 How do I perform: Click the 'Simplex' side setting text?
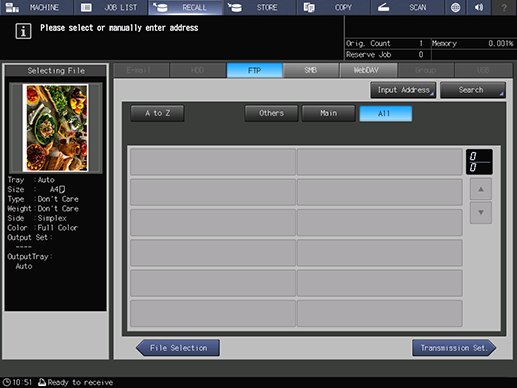pyautogui.click(x=52, y=218)
